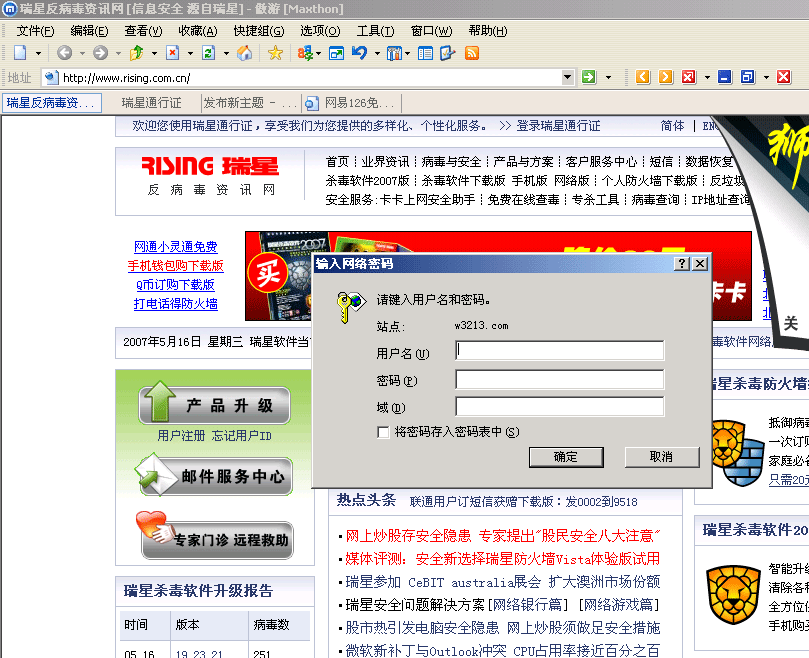The height and width of the screenshot is (658, 809).
Task: Open new page dropdown arrow
Action: [38, 53]
